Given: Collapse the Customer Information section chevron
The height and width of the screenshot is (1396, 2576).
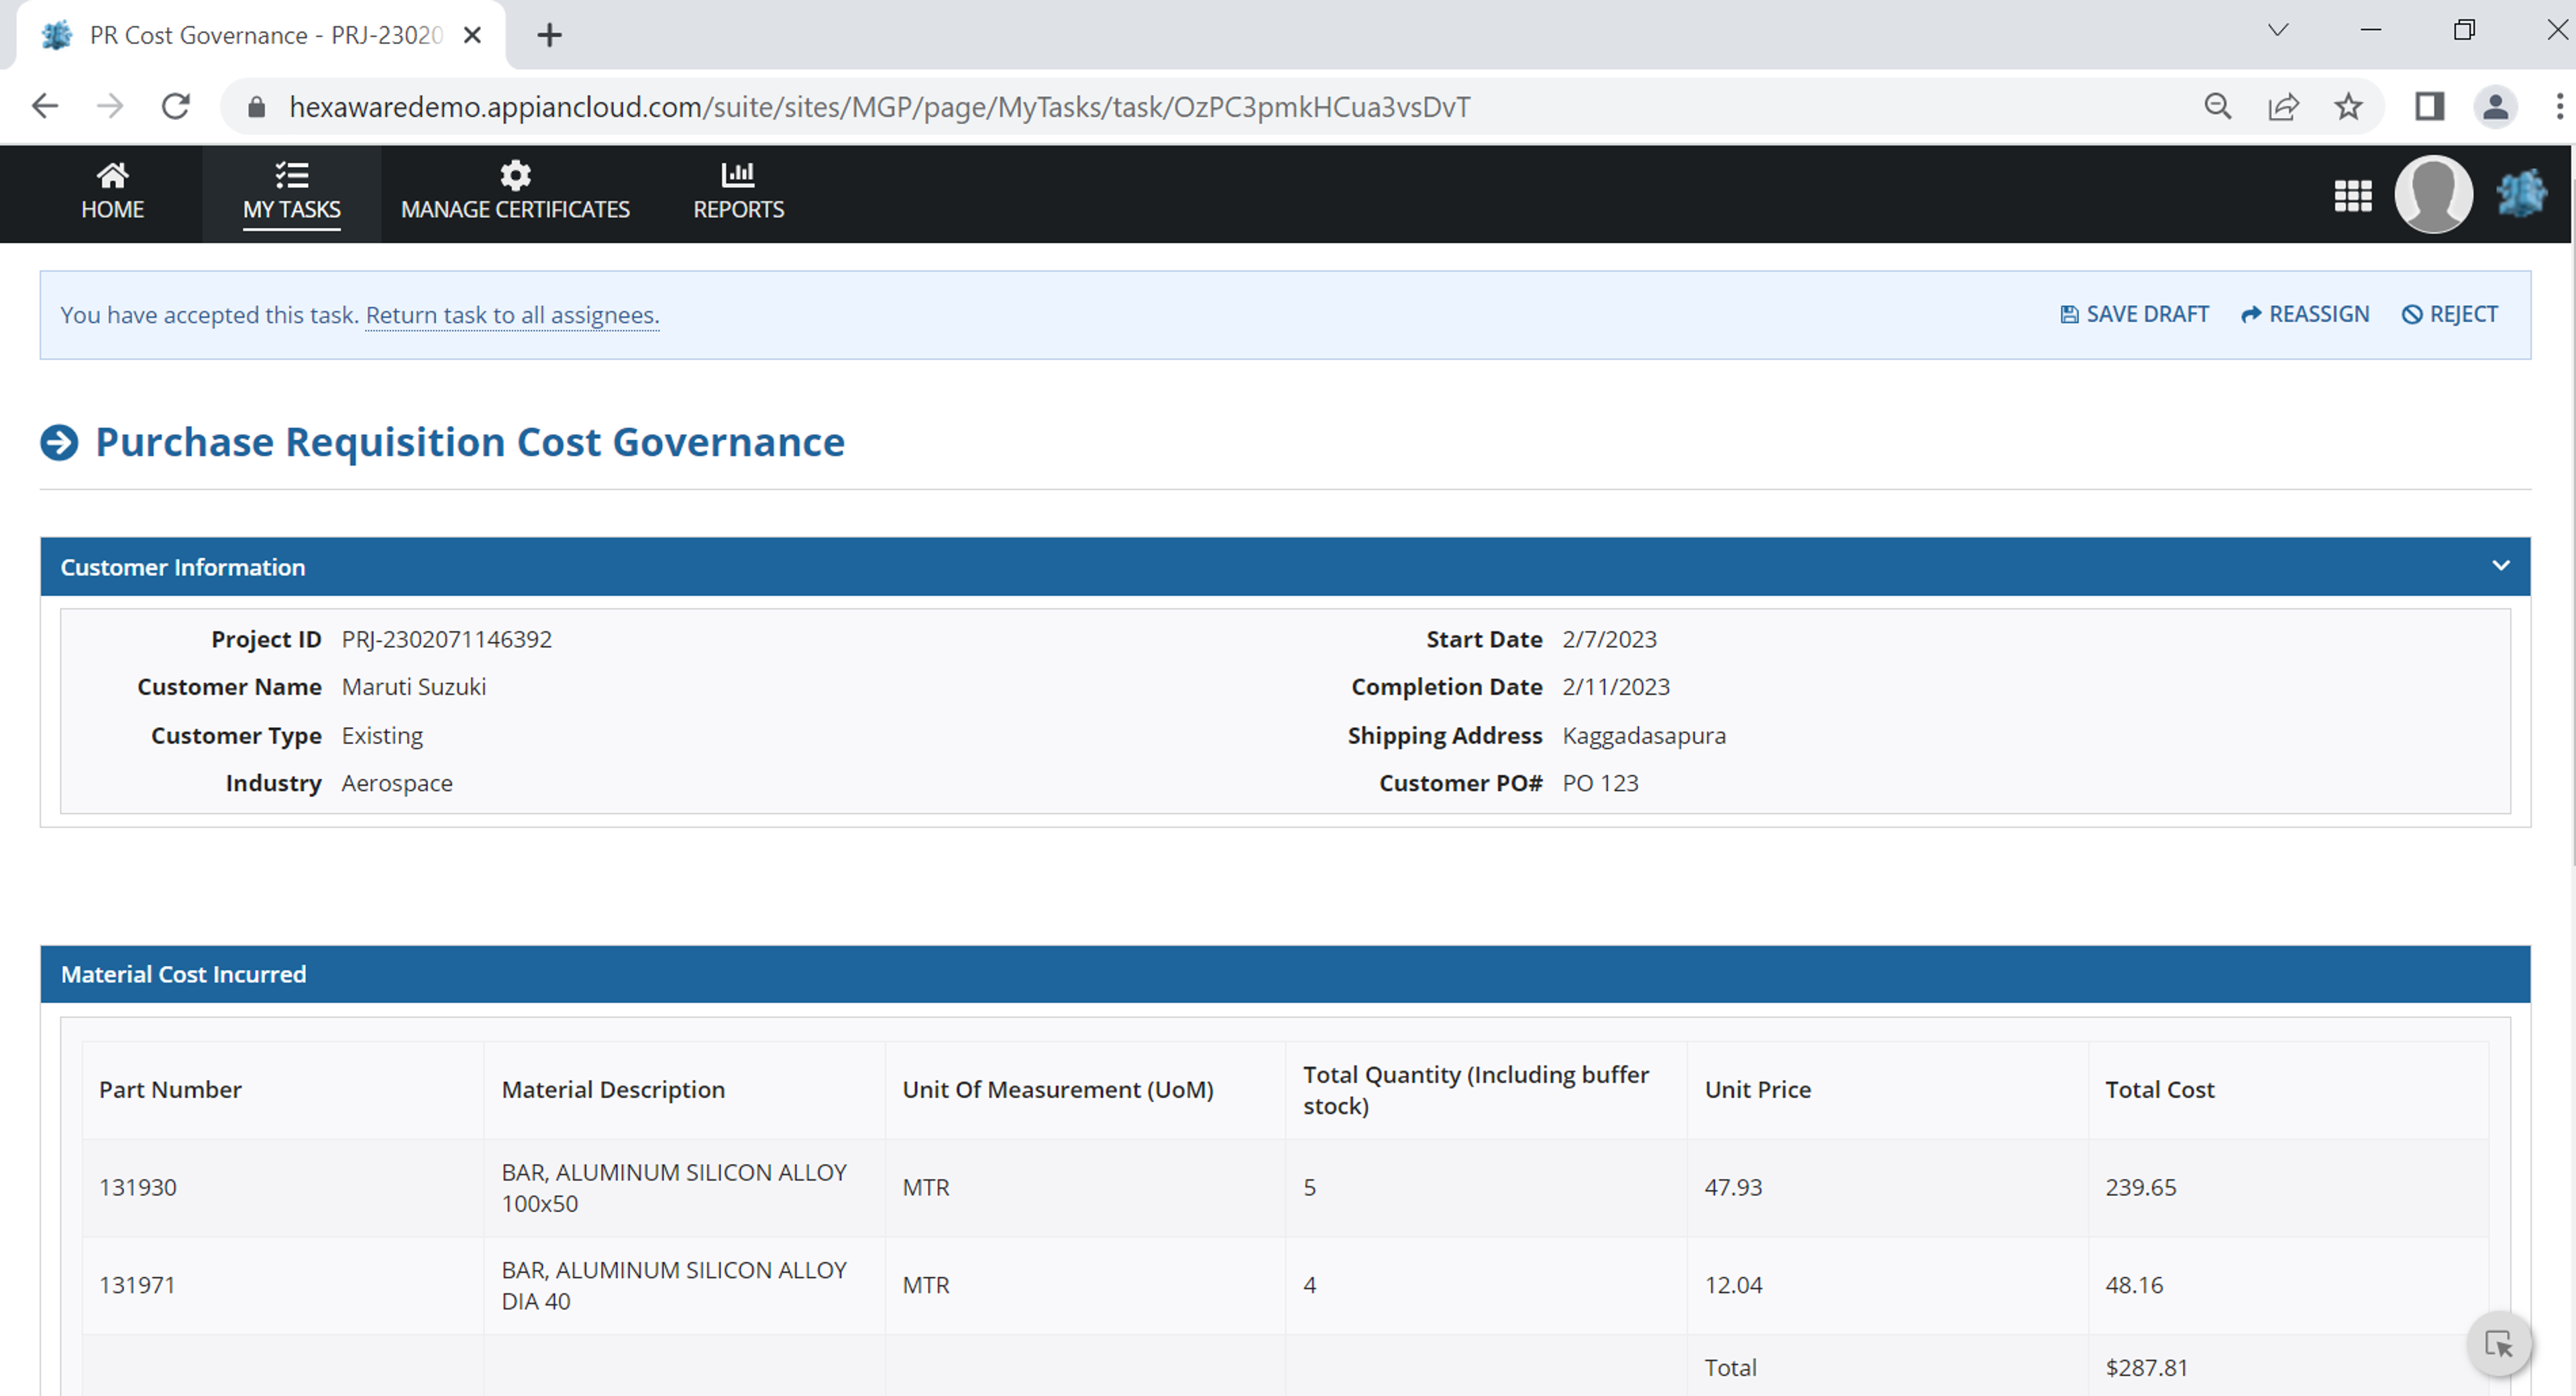Looking at the screenshot, I should point(2500,566).
